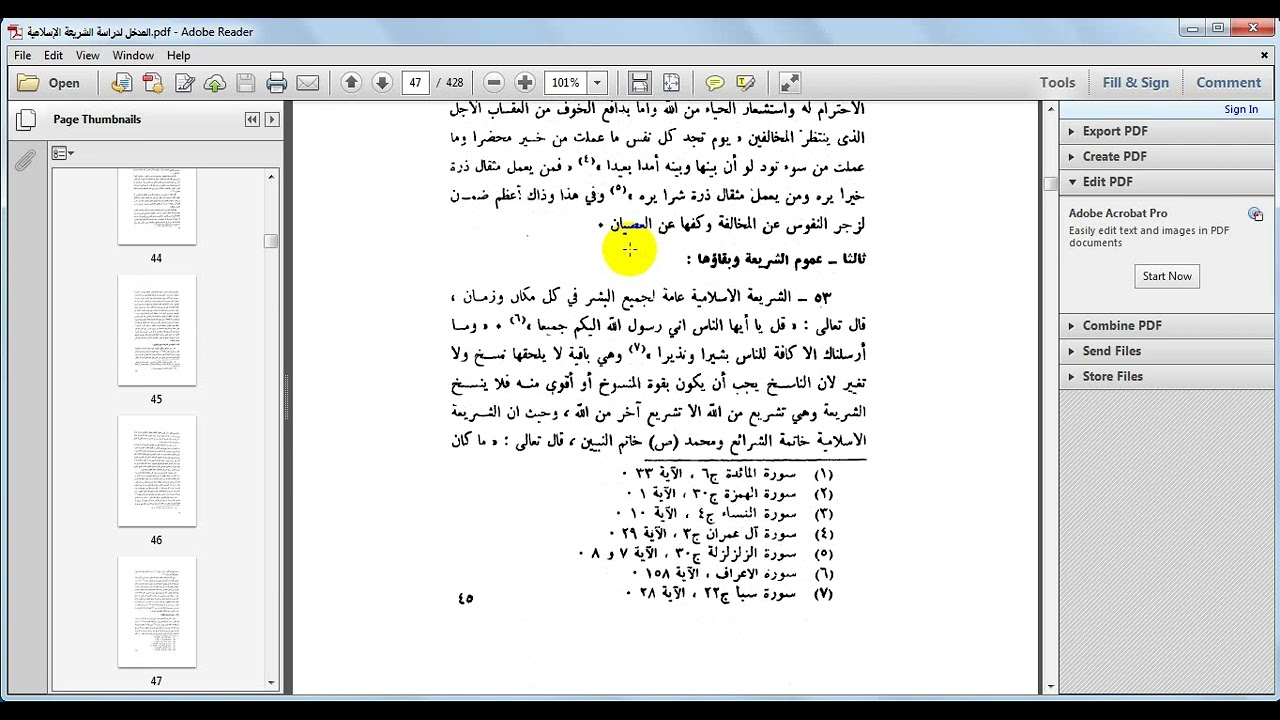Select page 45 thumbnail
This screenshot has width=1280, height=720.
(x=157, y=330)
